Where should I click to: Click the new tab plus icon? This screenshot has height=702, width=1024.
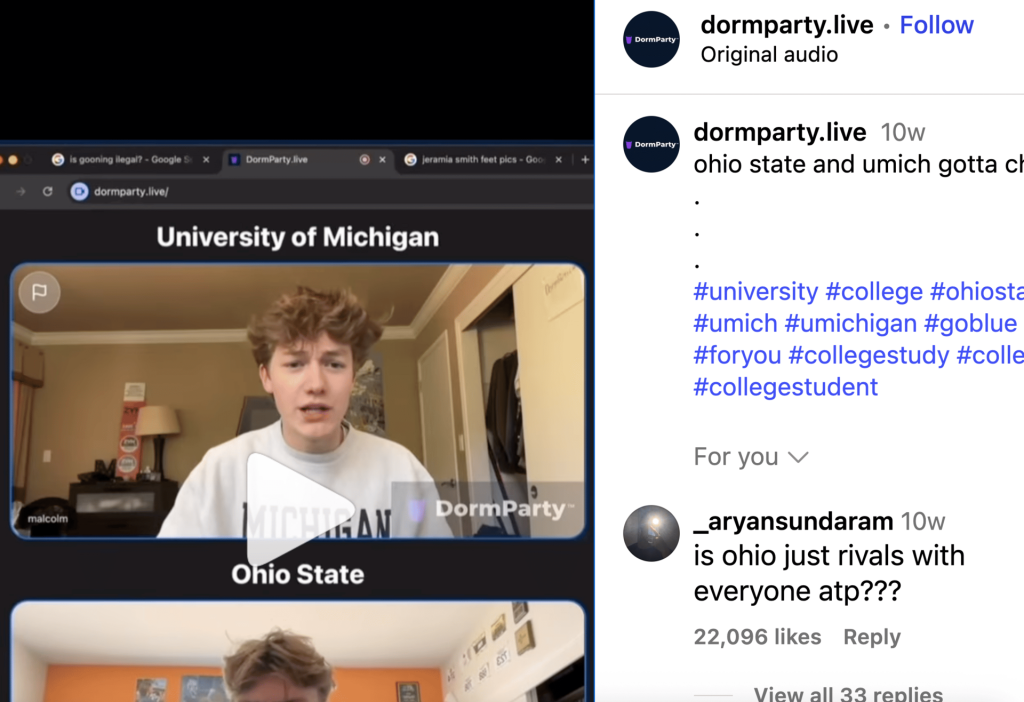[x=585, y=159]
